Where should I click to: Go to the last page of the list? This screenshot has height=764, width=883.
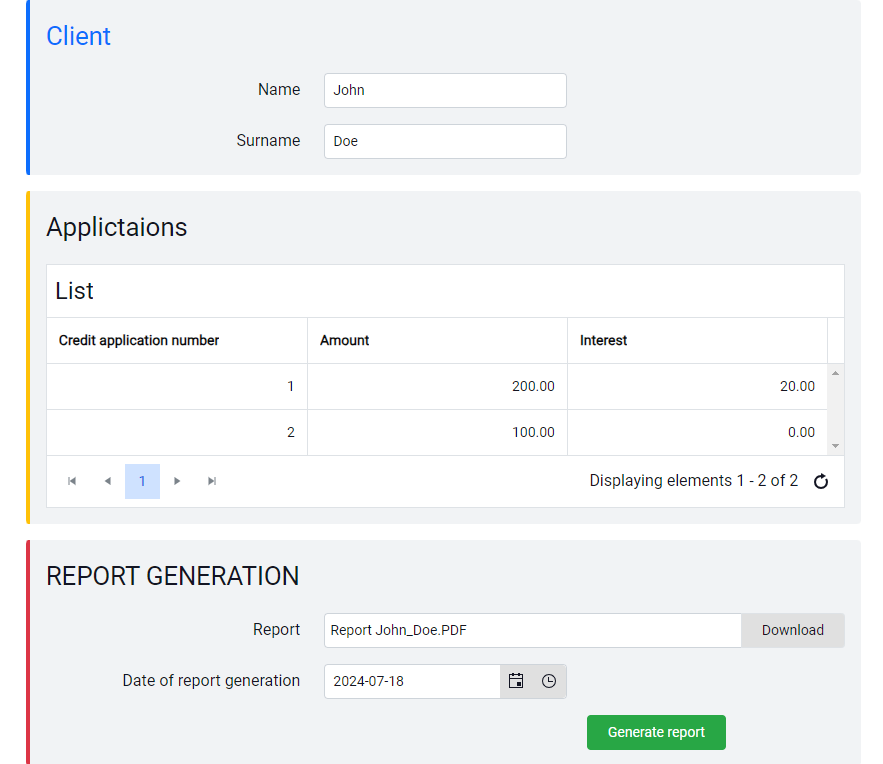click(212, 481)
